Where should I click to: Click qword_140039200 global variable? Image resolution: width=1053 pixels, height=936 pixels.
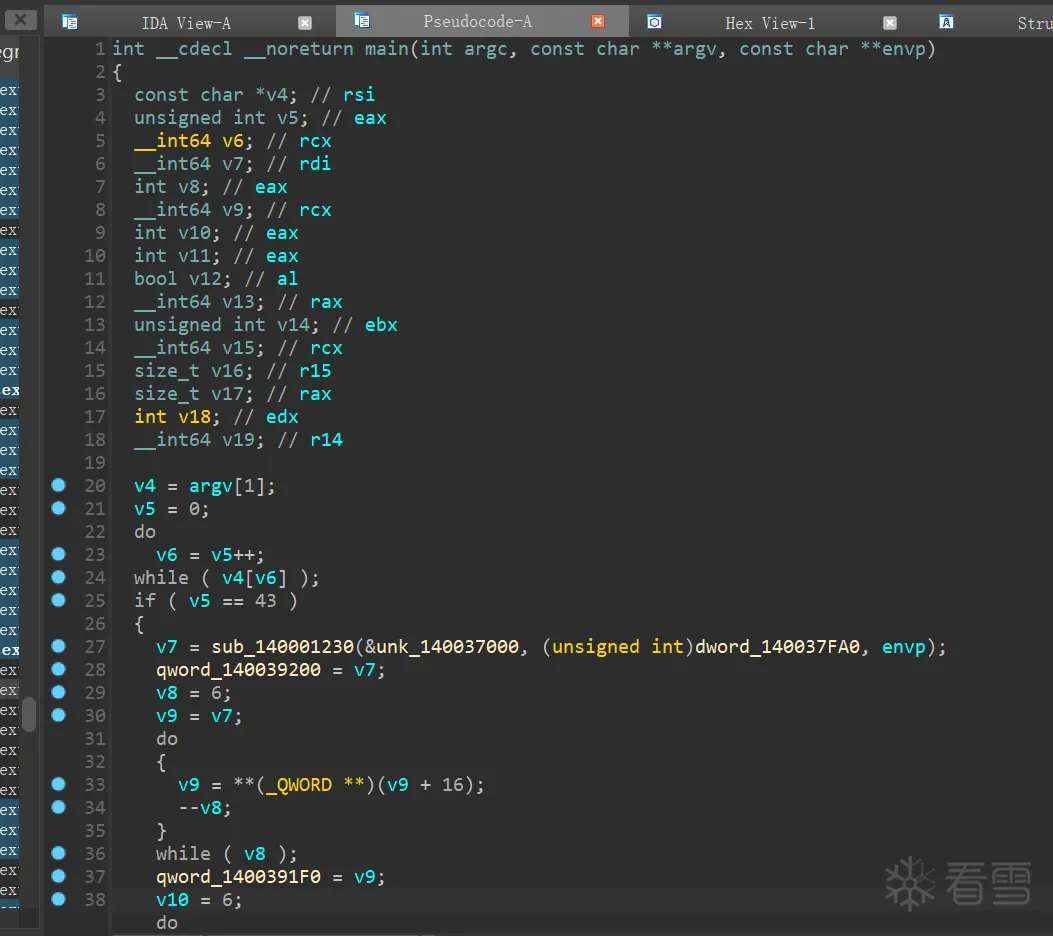click(x=238, y=669)
